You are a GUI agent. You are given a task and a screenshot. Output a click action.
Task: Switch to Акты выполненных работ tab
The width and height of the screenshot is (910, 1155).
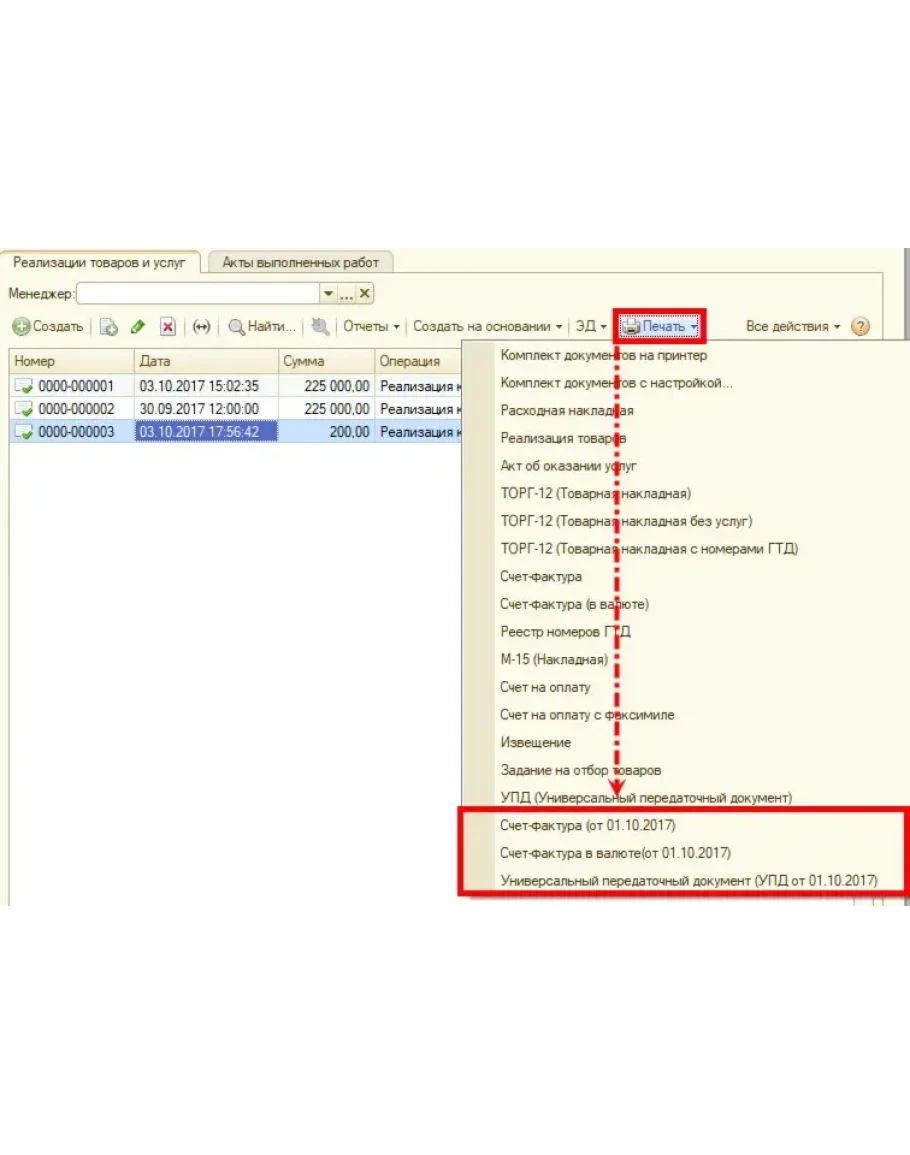(x=300, y=262)
